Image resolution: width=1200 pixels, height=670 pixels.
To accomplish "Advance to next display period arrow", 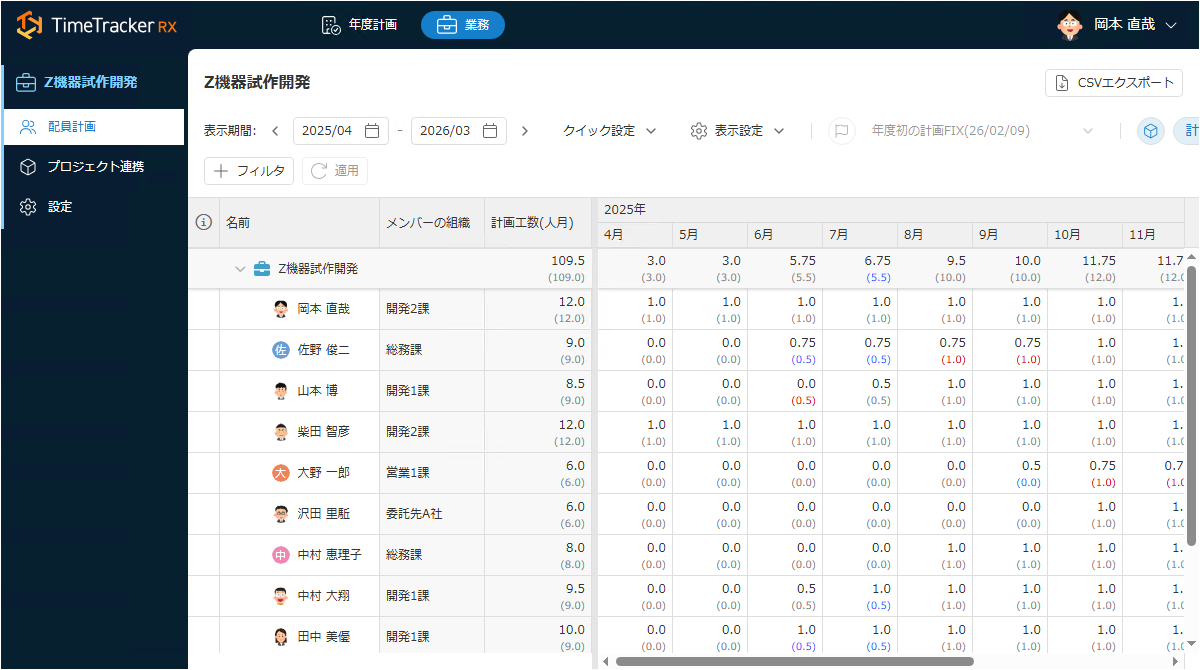I will click(525, 131).
